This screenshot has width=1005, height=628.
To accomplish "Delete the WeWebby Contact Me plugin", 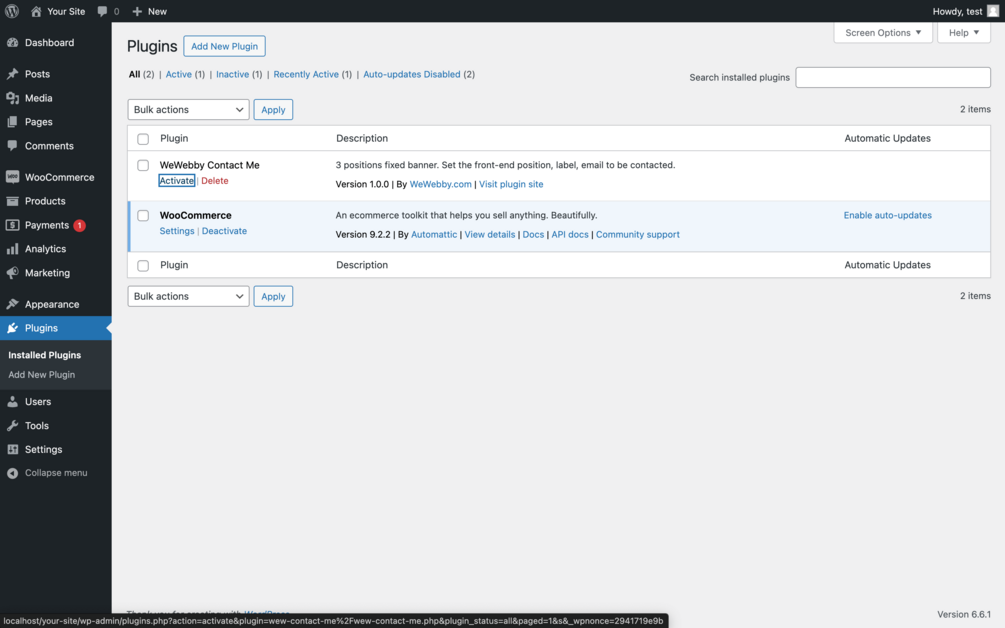I will 215,181.
